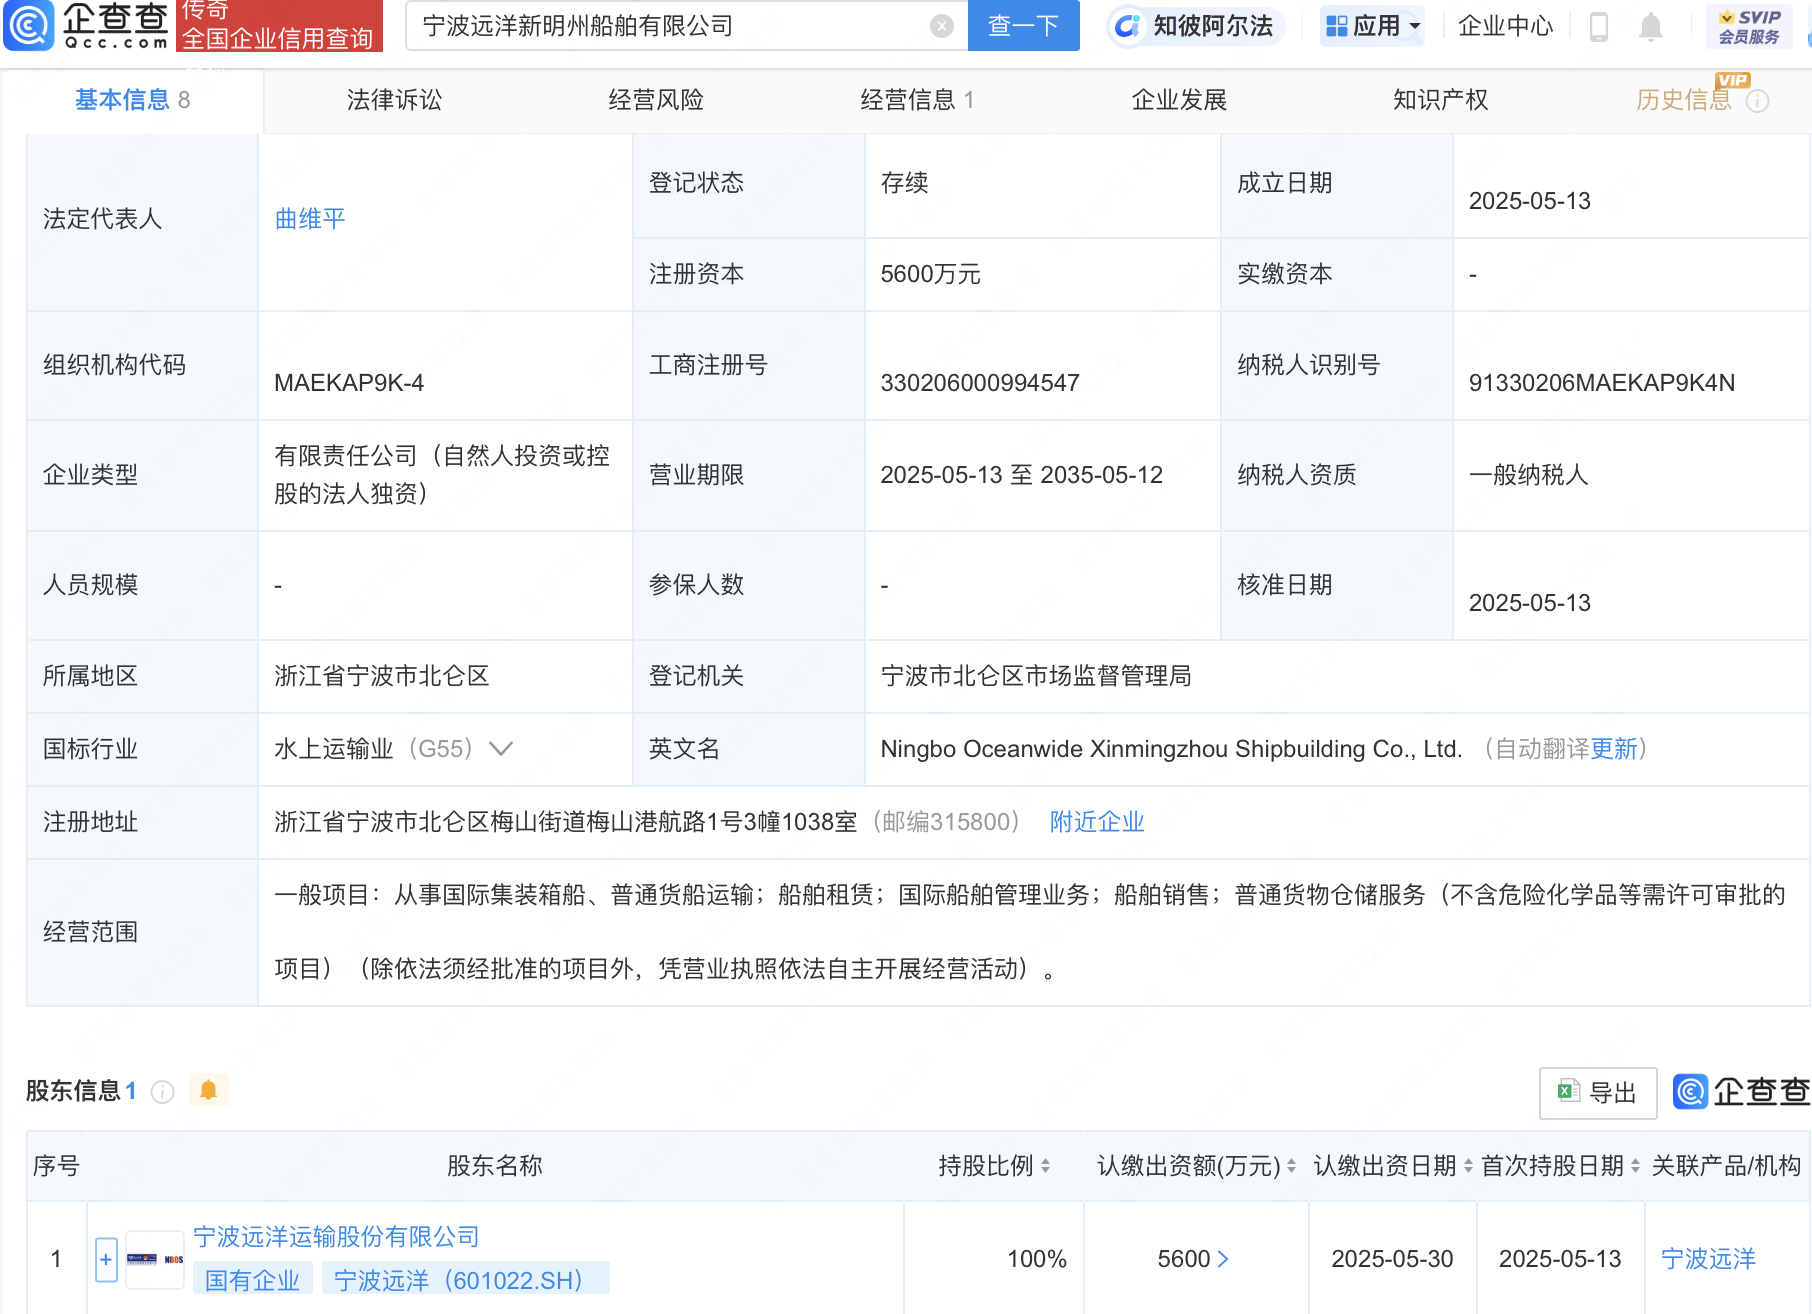This screenshot has width=1812, height=1314.
Task: Click 更新 link next to English name
Action: [x=1614, y=749]
